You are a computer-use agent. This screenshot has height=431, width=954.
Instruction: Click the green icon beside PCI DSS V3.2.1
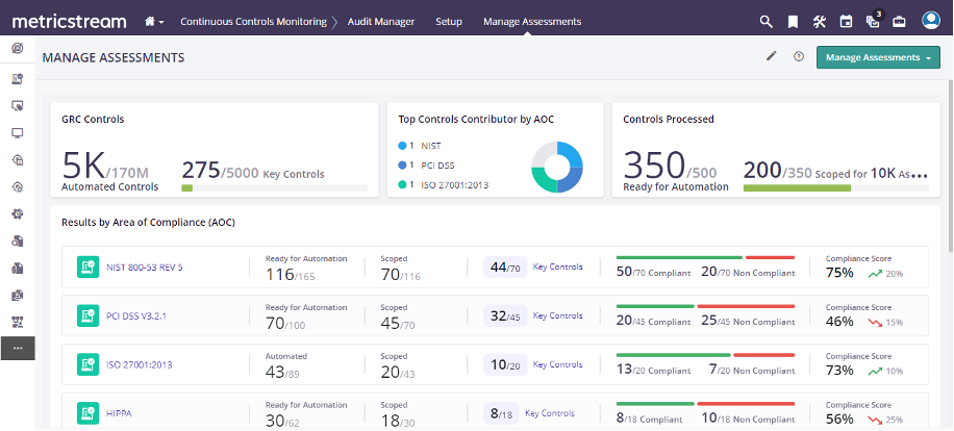[88, 316]
